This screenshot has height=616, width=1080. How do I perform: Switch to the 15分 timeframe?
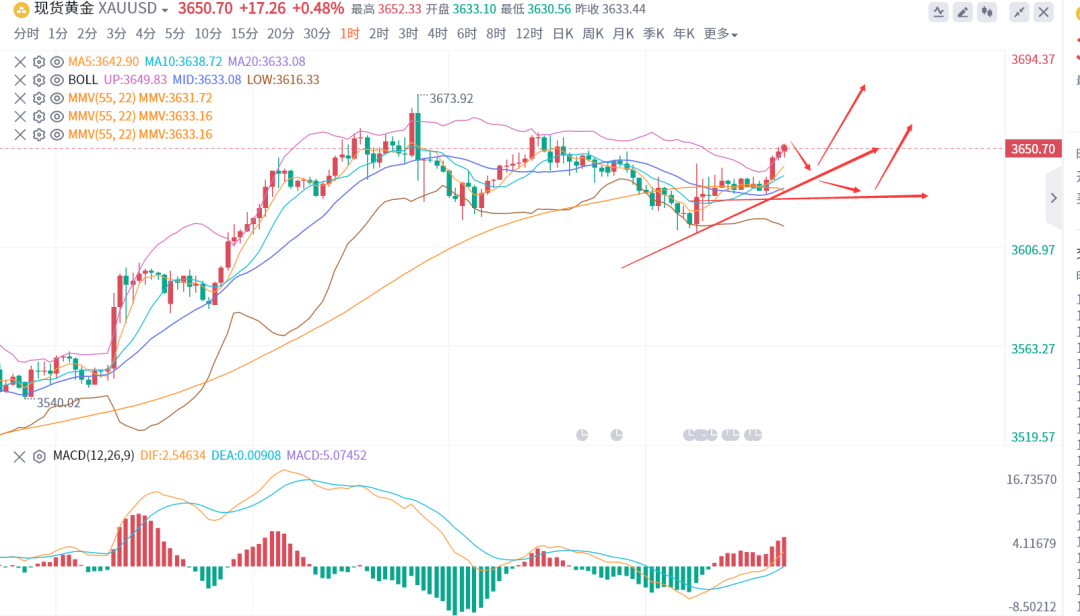click(x=244, y=34)
